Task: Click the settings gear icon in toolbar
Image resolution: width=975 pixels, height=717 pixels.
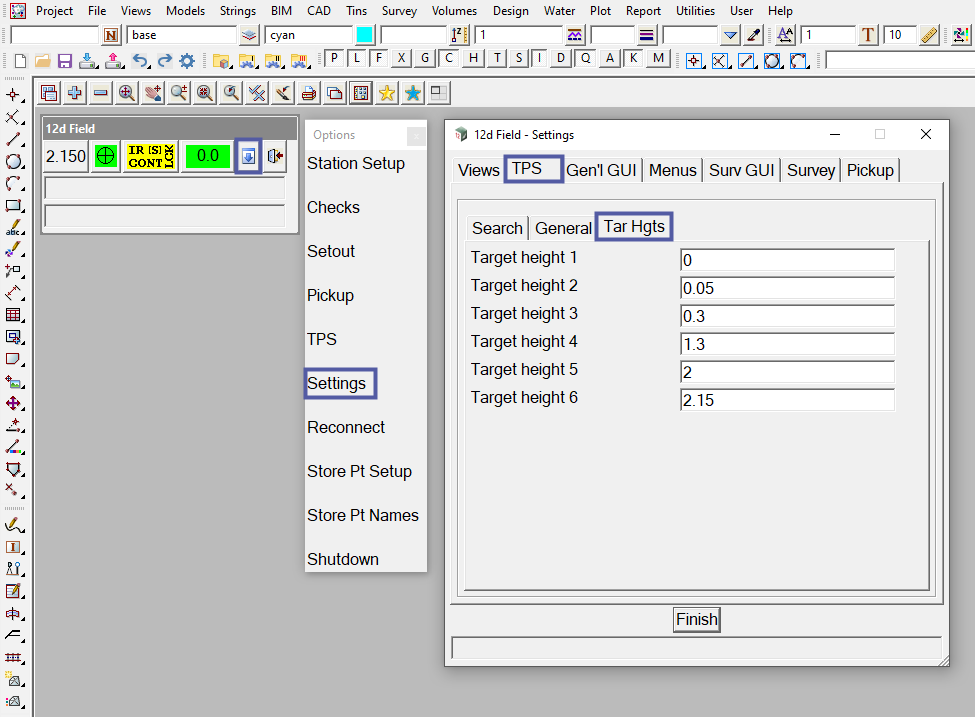Action: 186,61
